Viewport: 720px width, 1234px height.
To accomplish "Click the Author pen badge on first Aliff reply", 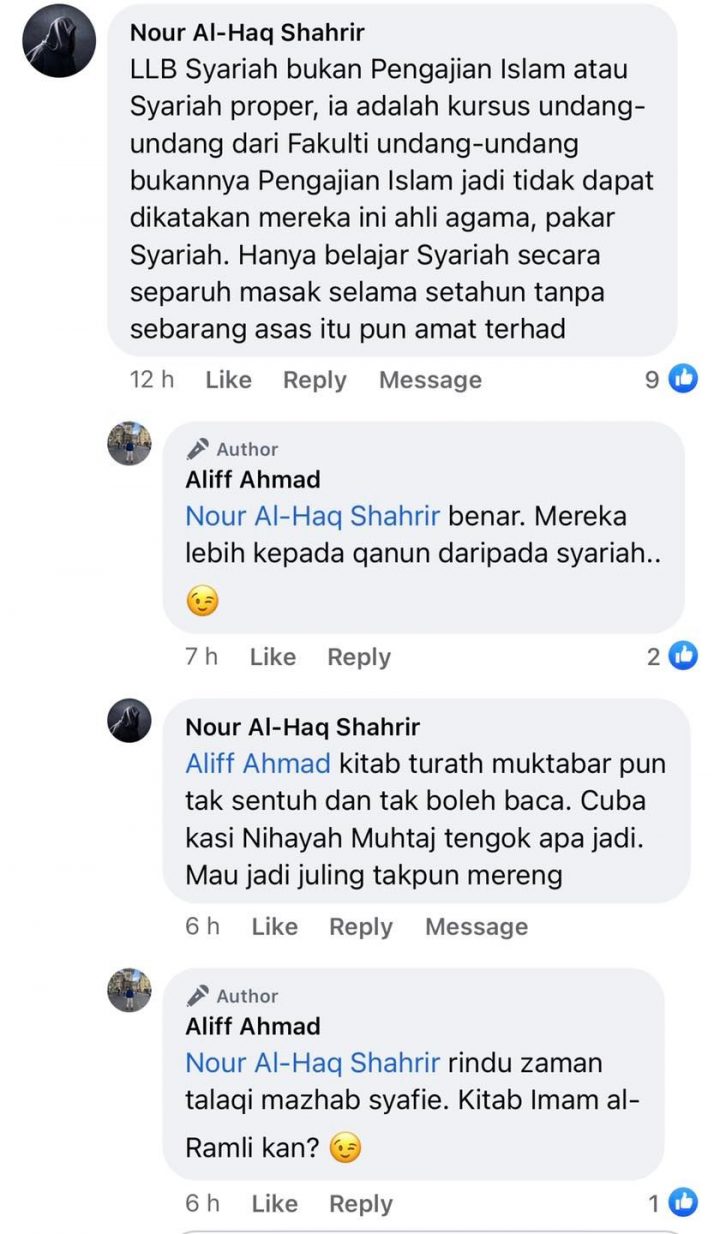I will pyautogui.click(x=198, y=449).
